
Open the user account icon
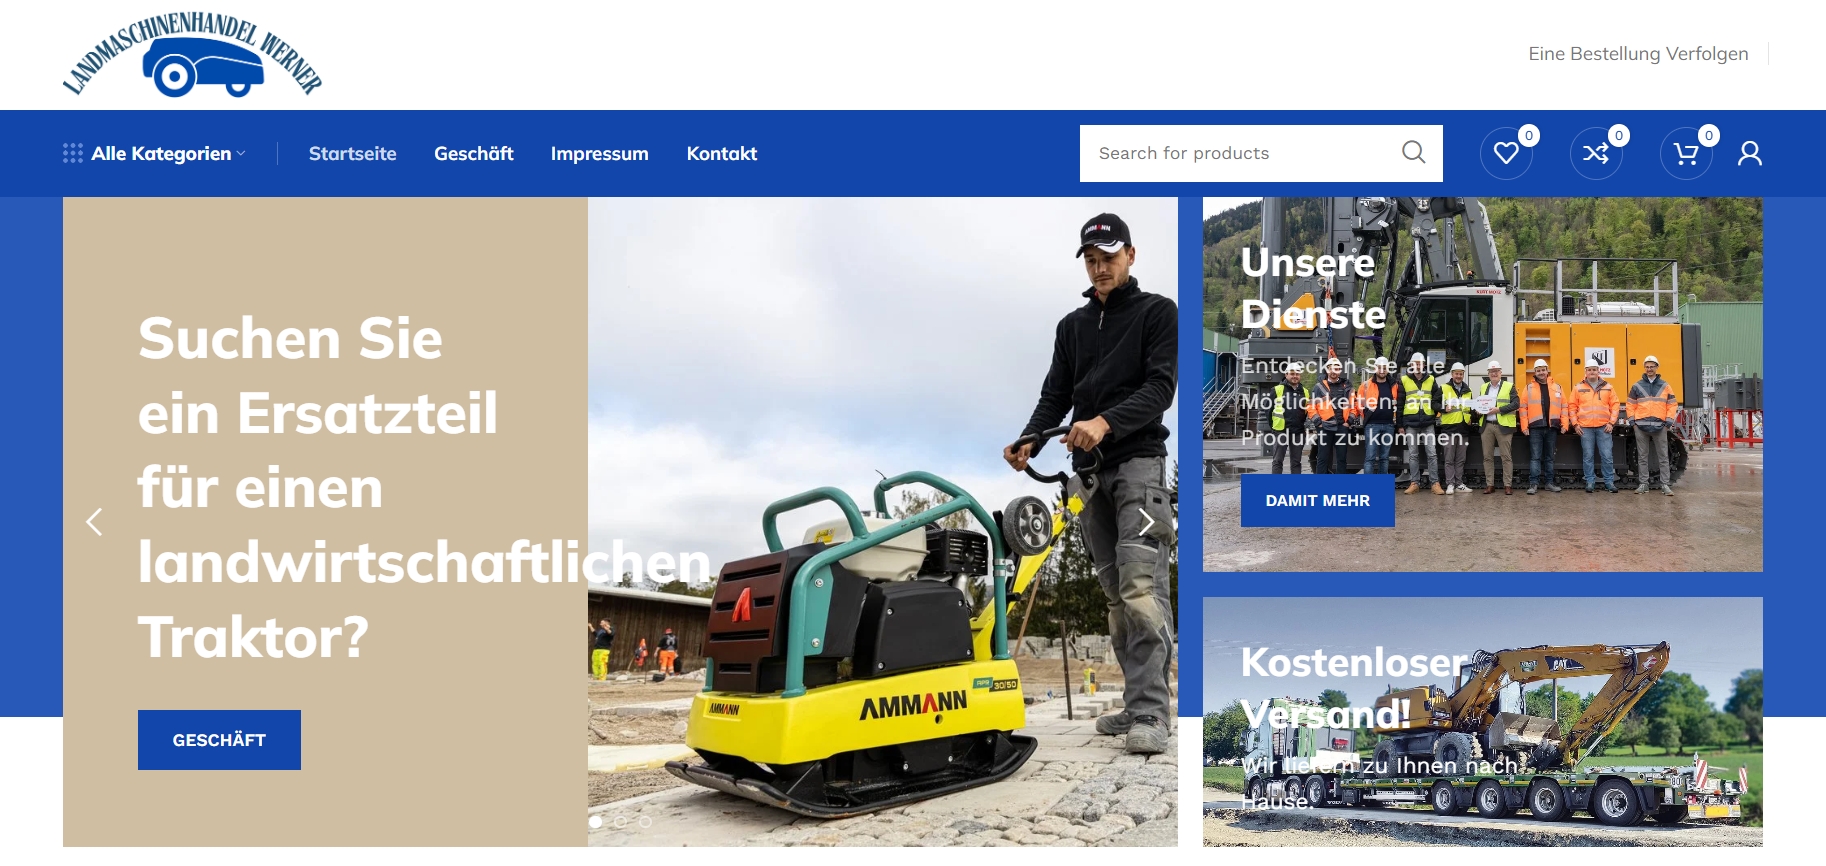coord(1750,153)
